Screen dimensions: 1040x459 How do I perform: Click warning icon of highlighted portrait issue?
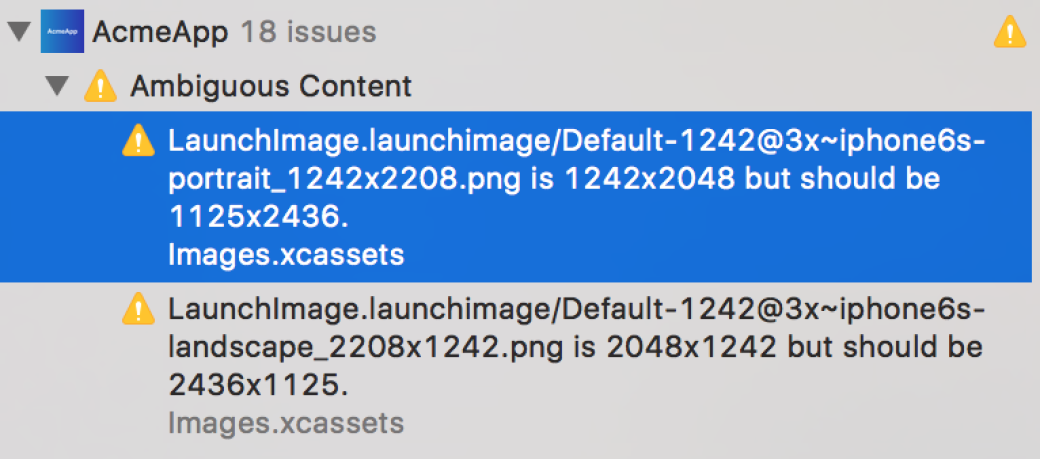coord(139,141)
